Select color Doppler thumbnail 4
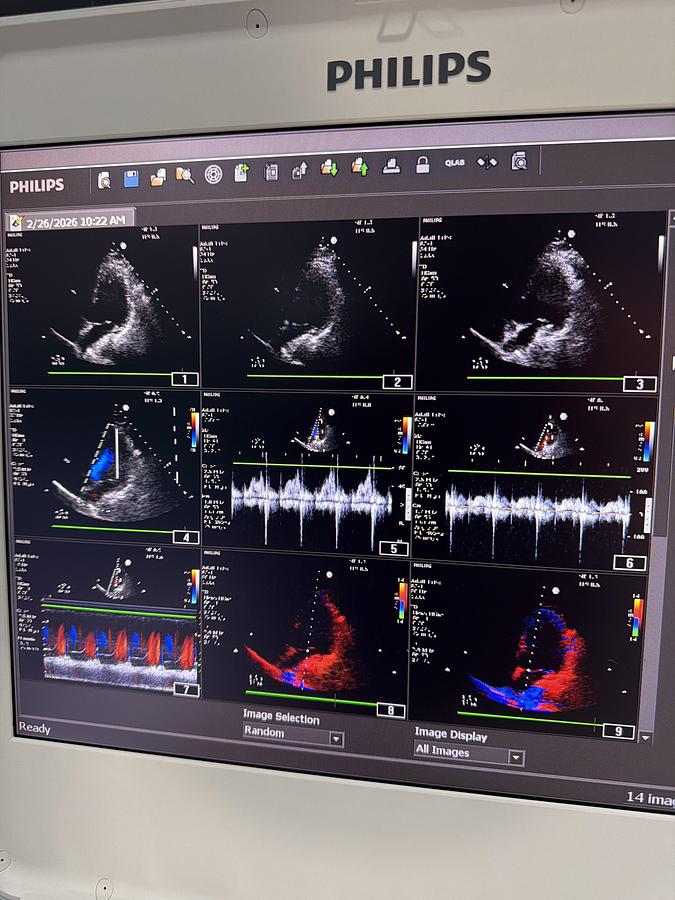Viewport: 675px width, 900px height. [x=104, y=466]
